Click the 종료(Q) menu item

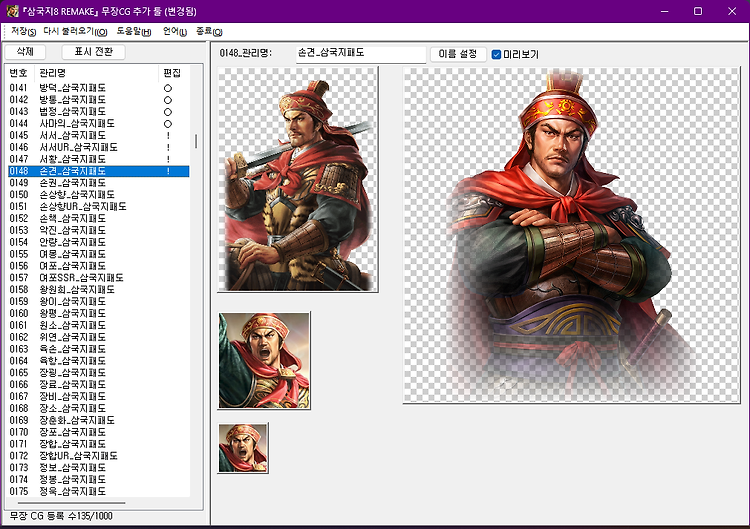coord(209,32)
